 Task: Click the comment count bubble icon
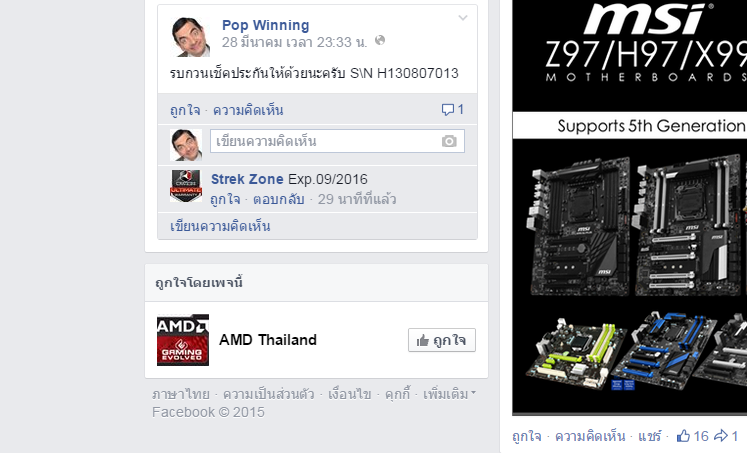pyautogui.click(x=447, y=110)
